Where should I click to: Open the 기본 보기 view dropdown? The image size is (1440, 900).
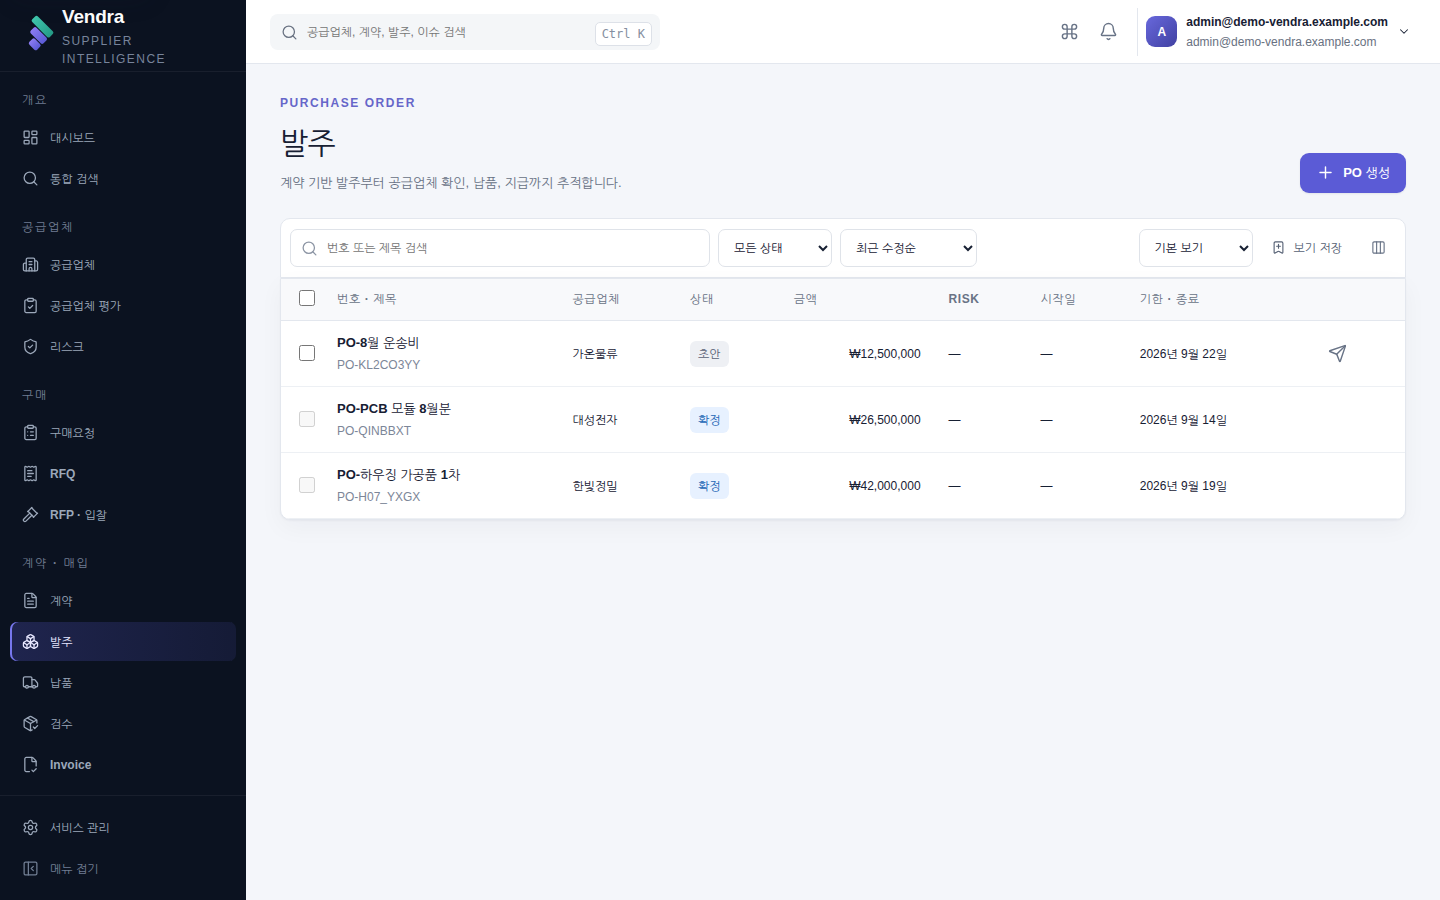(x=1196, y=248)
